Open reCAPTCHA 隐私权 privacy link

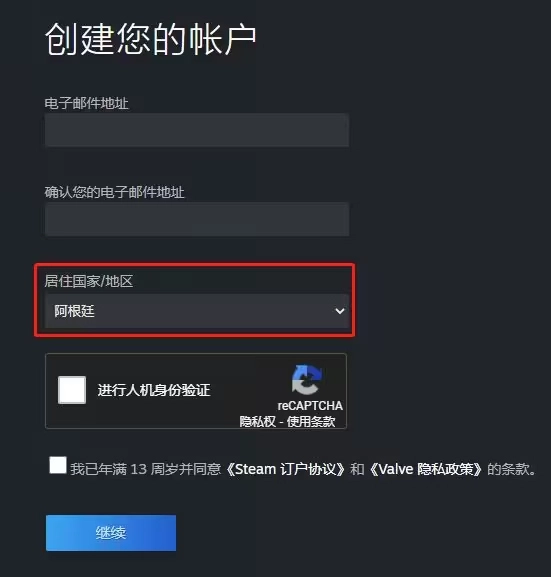click(x=257, y=421)
